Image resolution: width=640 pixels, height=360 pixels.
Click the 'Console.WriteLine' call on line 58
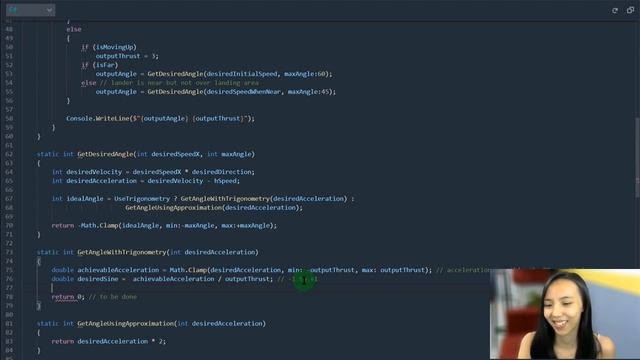[98, 118]
